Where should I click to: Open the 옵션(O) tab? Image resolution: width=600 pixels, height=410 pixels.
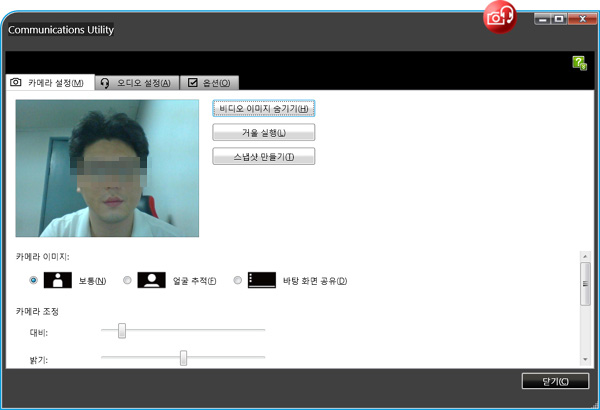click(209, 83)
